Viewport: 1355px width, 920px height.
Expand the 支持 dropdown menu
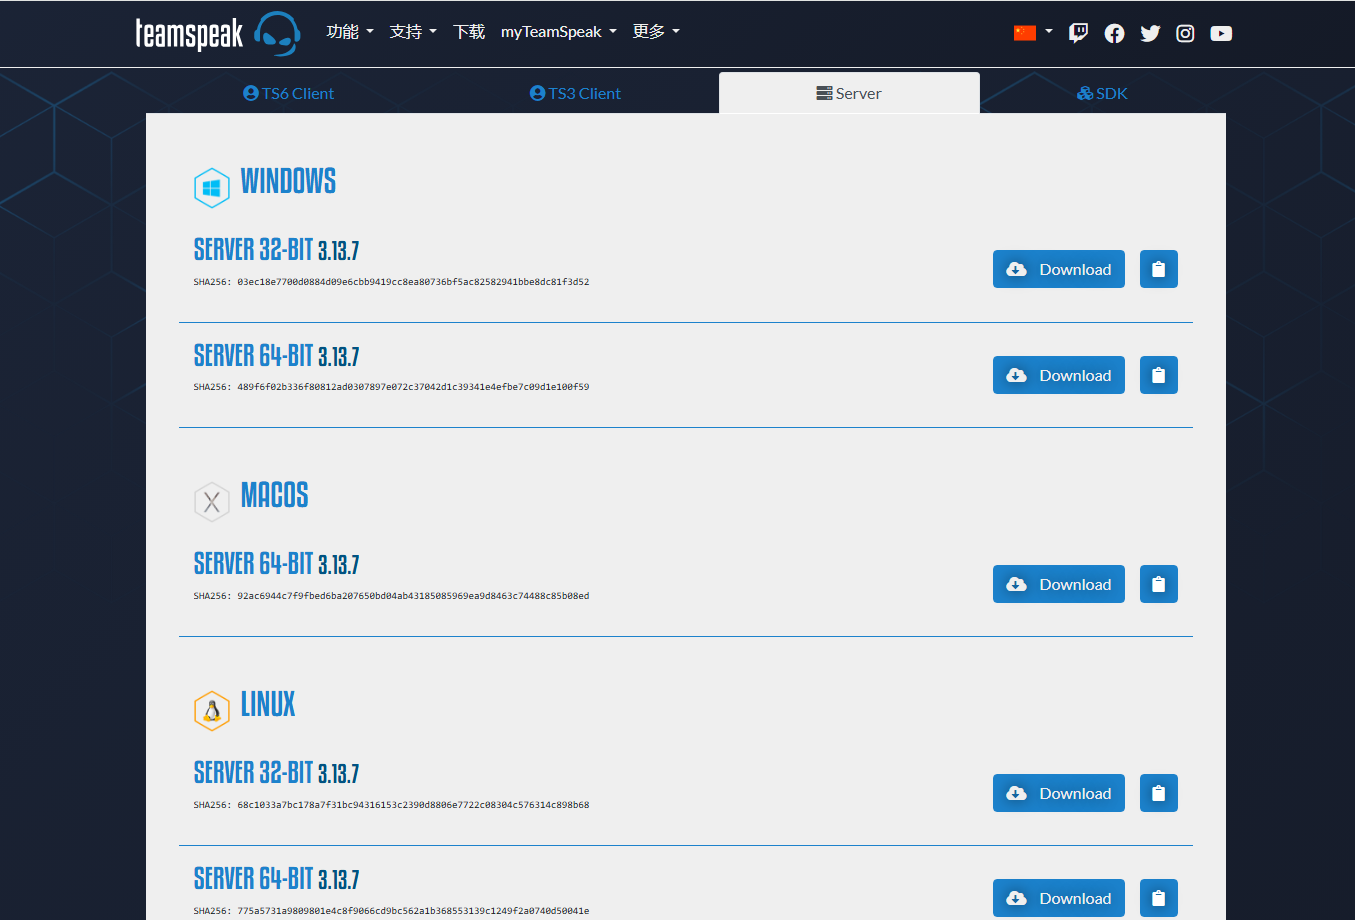[412, 32]
